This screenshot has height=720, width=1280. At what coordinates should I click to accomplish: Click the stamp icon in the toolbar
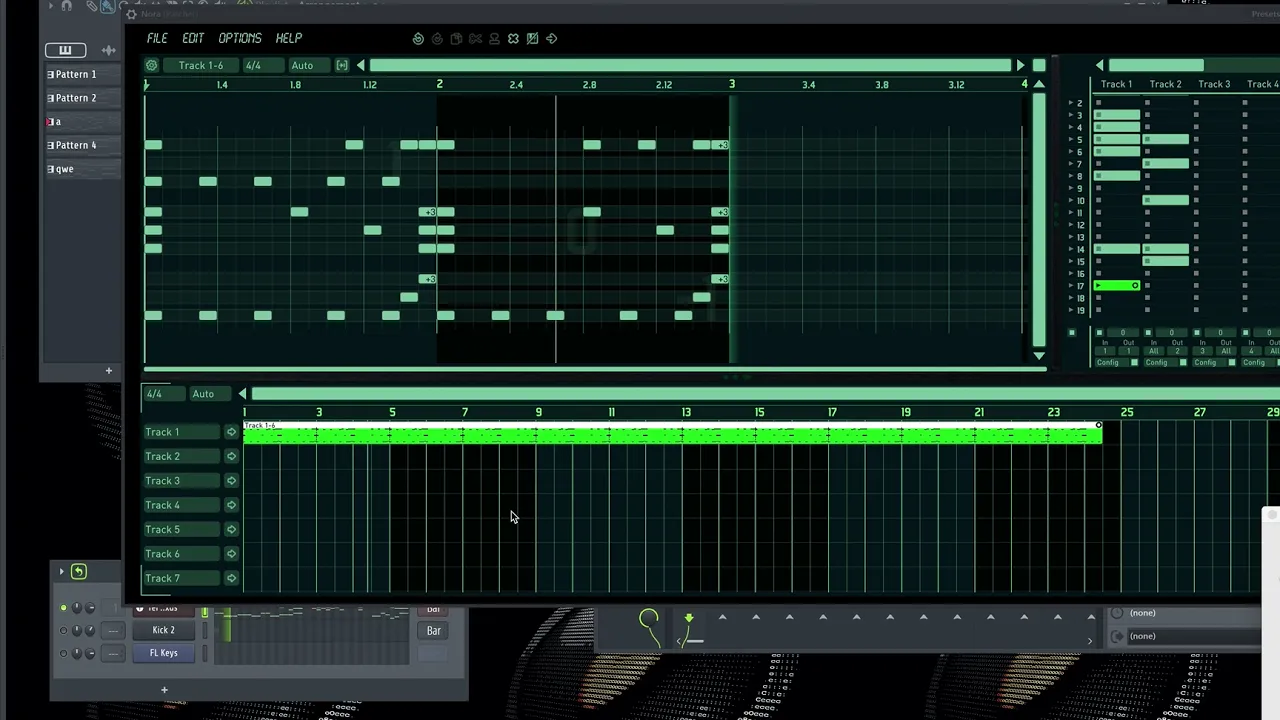[x=494, y=39]
